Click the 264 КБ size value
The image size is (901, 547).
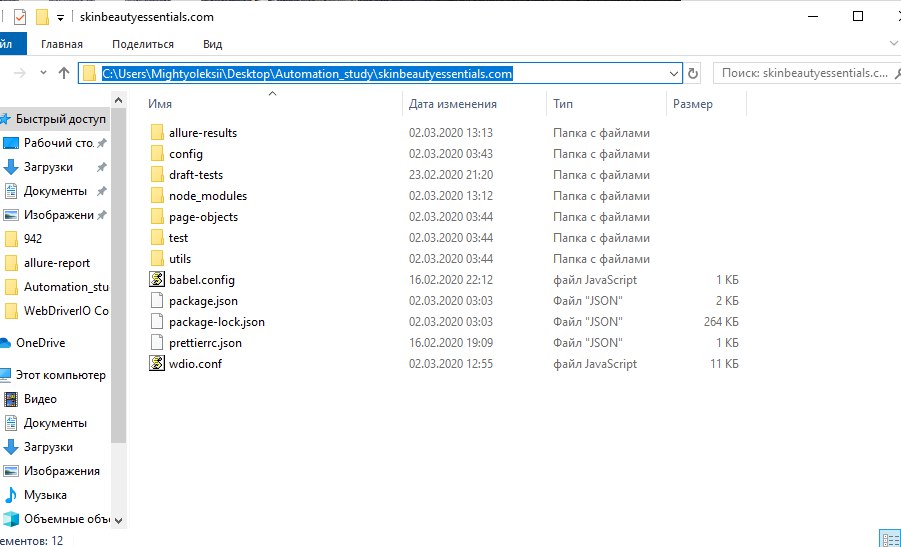coord(721,322)
